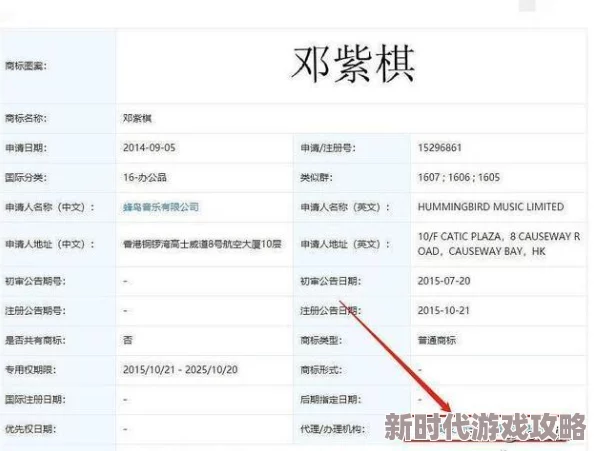Click the 申请人地址（中文） label
This screenshot has width=594, height=451.
[50, 244]
